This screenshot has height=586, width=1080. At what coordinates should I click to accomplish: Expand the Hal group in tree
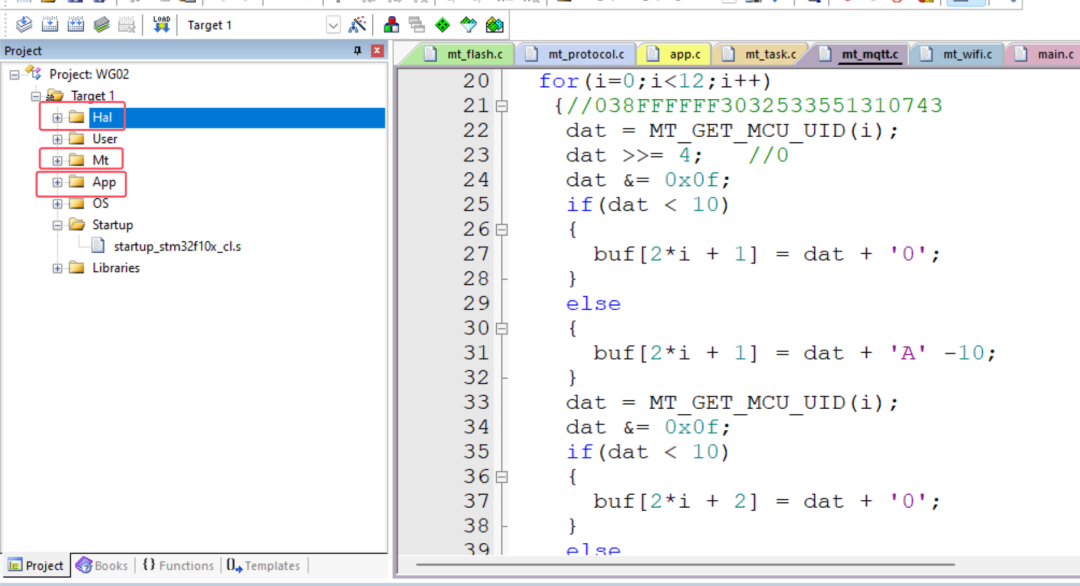click(57, 118)
